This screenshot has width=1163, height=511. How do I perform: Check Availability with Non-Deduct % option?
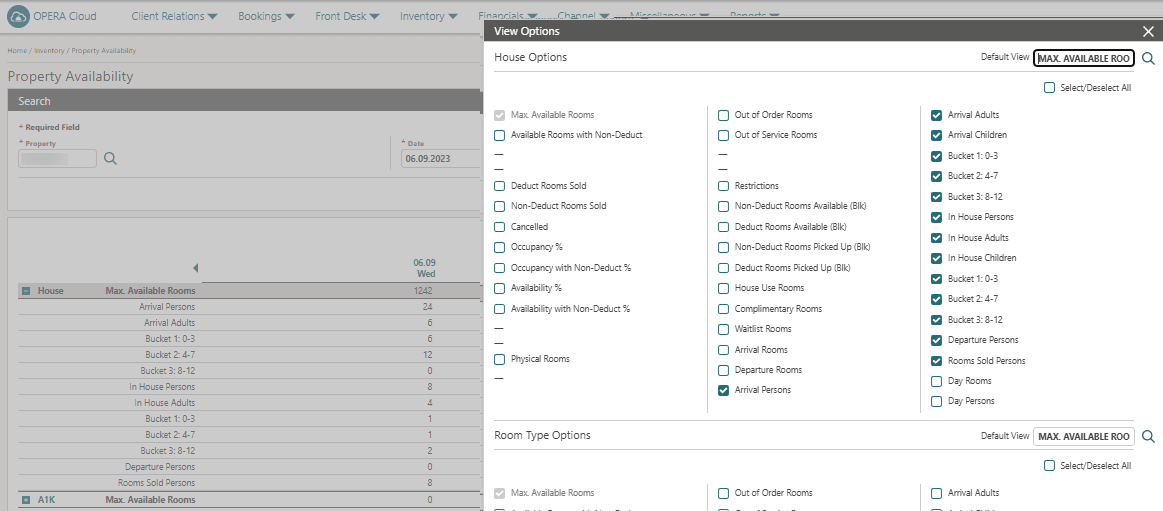500,309
